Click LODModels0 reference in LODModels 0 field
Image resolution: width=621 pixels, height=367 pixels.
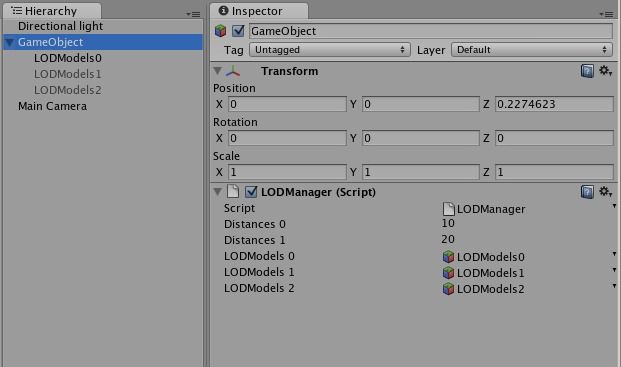point(491,257)
